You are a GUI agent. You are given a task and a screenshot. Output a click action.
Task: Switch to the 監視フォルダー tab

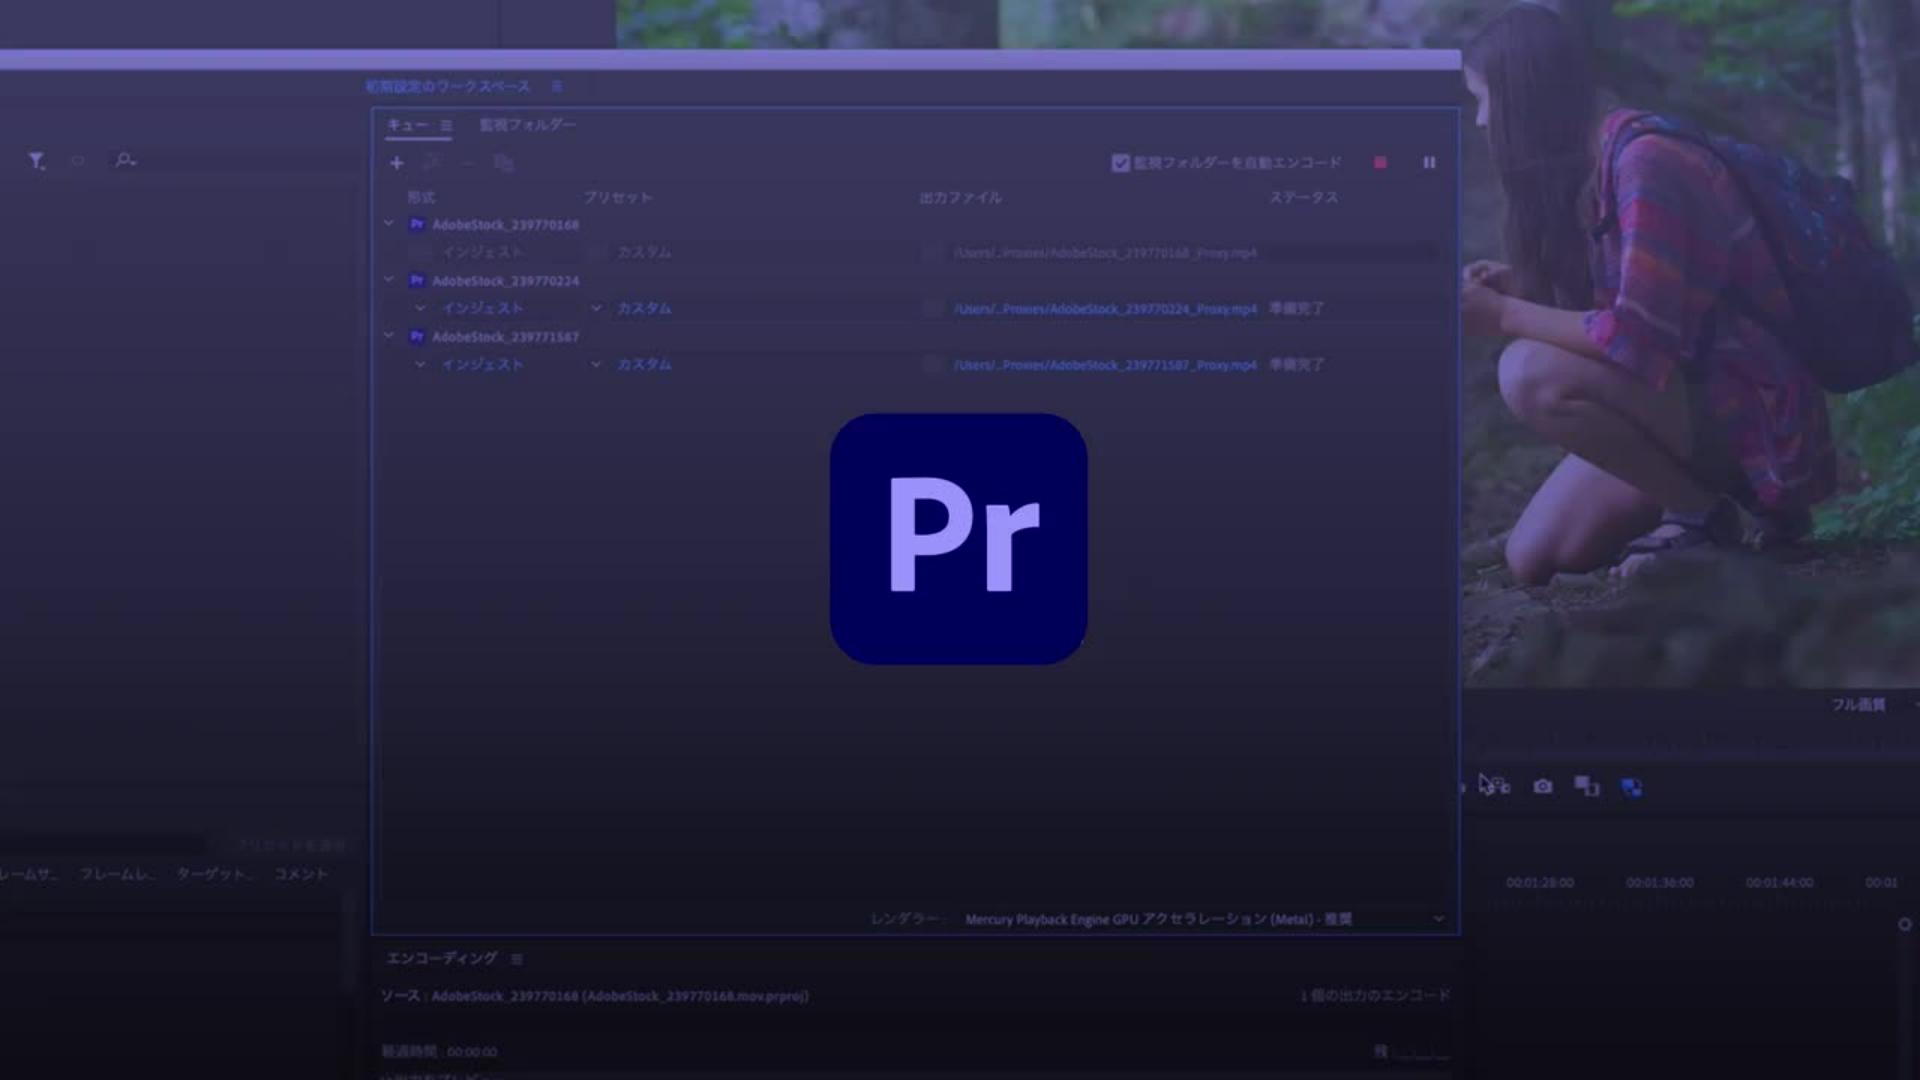(527, 125)
